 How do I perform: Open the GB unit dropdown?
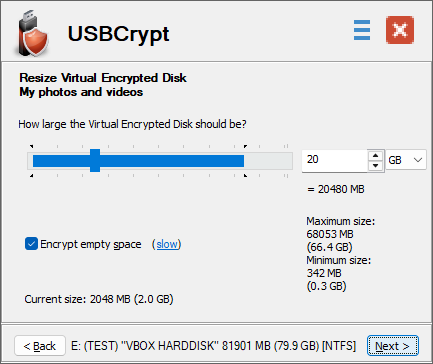pos(406,160)
